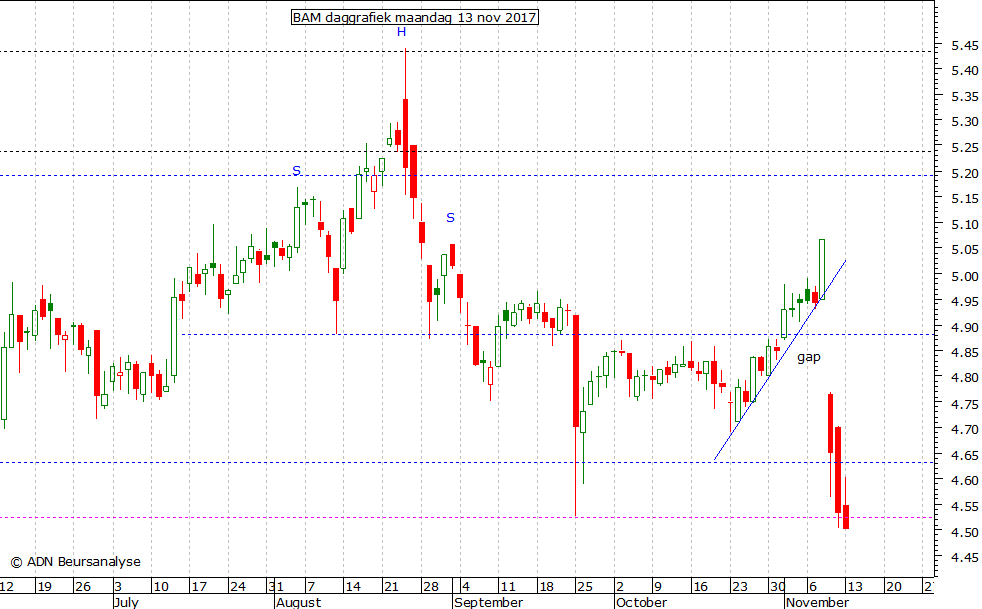
Task: Click the date label "19" on the time axis
Action: tap(44, 587)
